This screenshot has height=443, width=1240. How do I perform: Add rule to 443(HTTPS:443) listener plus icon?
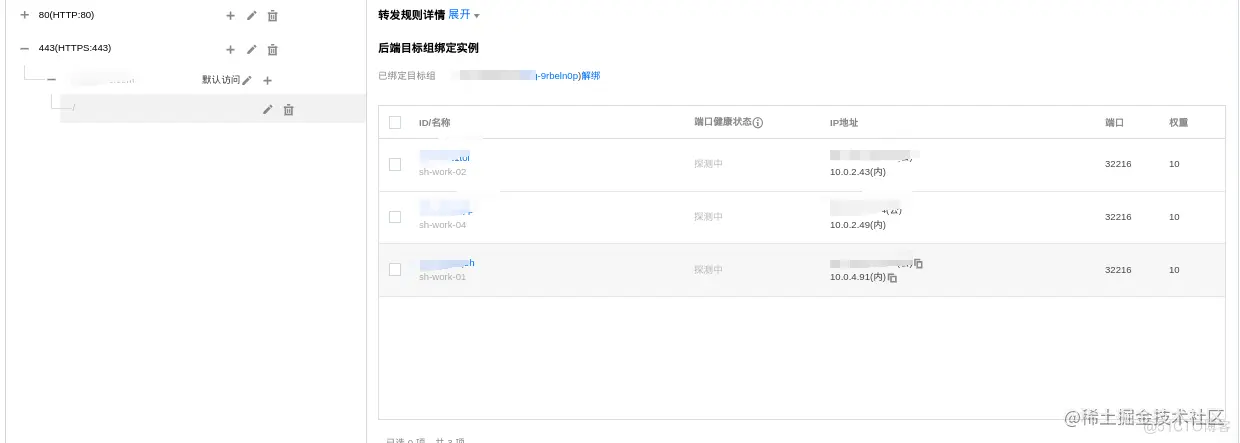point(230,49)
